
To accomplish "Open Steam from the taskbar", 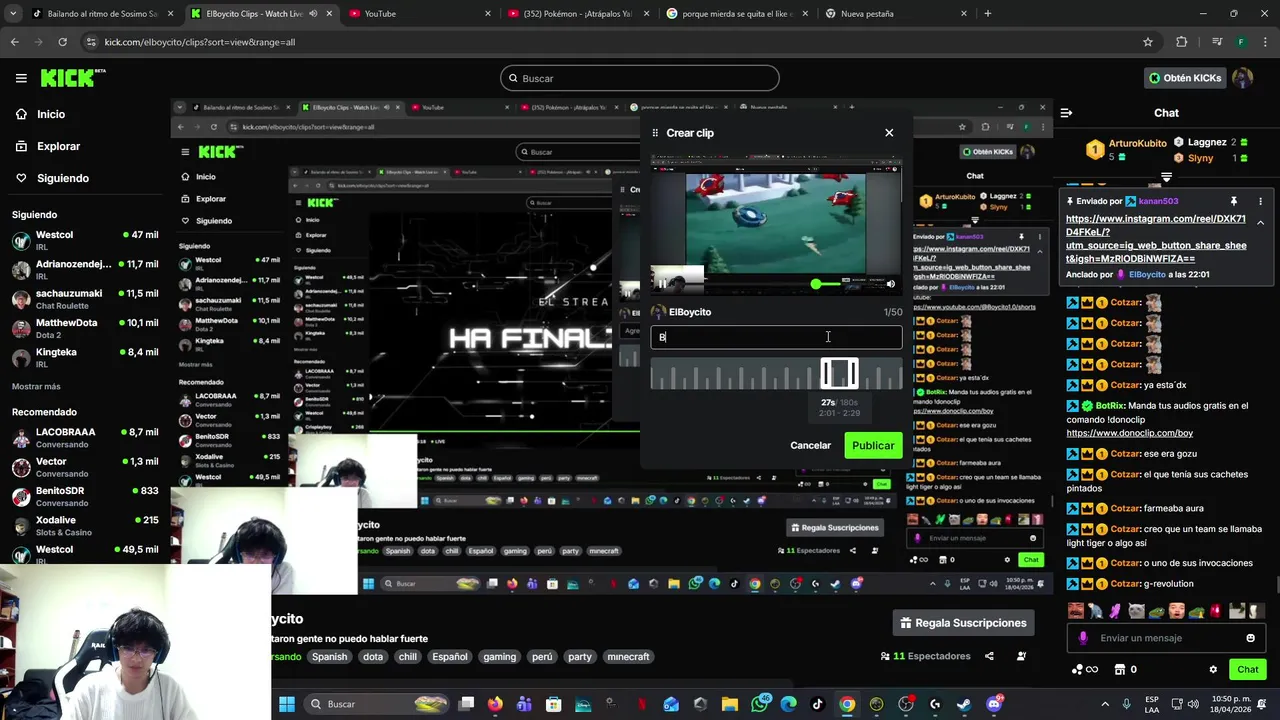I will (964, 704).
